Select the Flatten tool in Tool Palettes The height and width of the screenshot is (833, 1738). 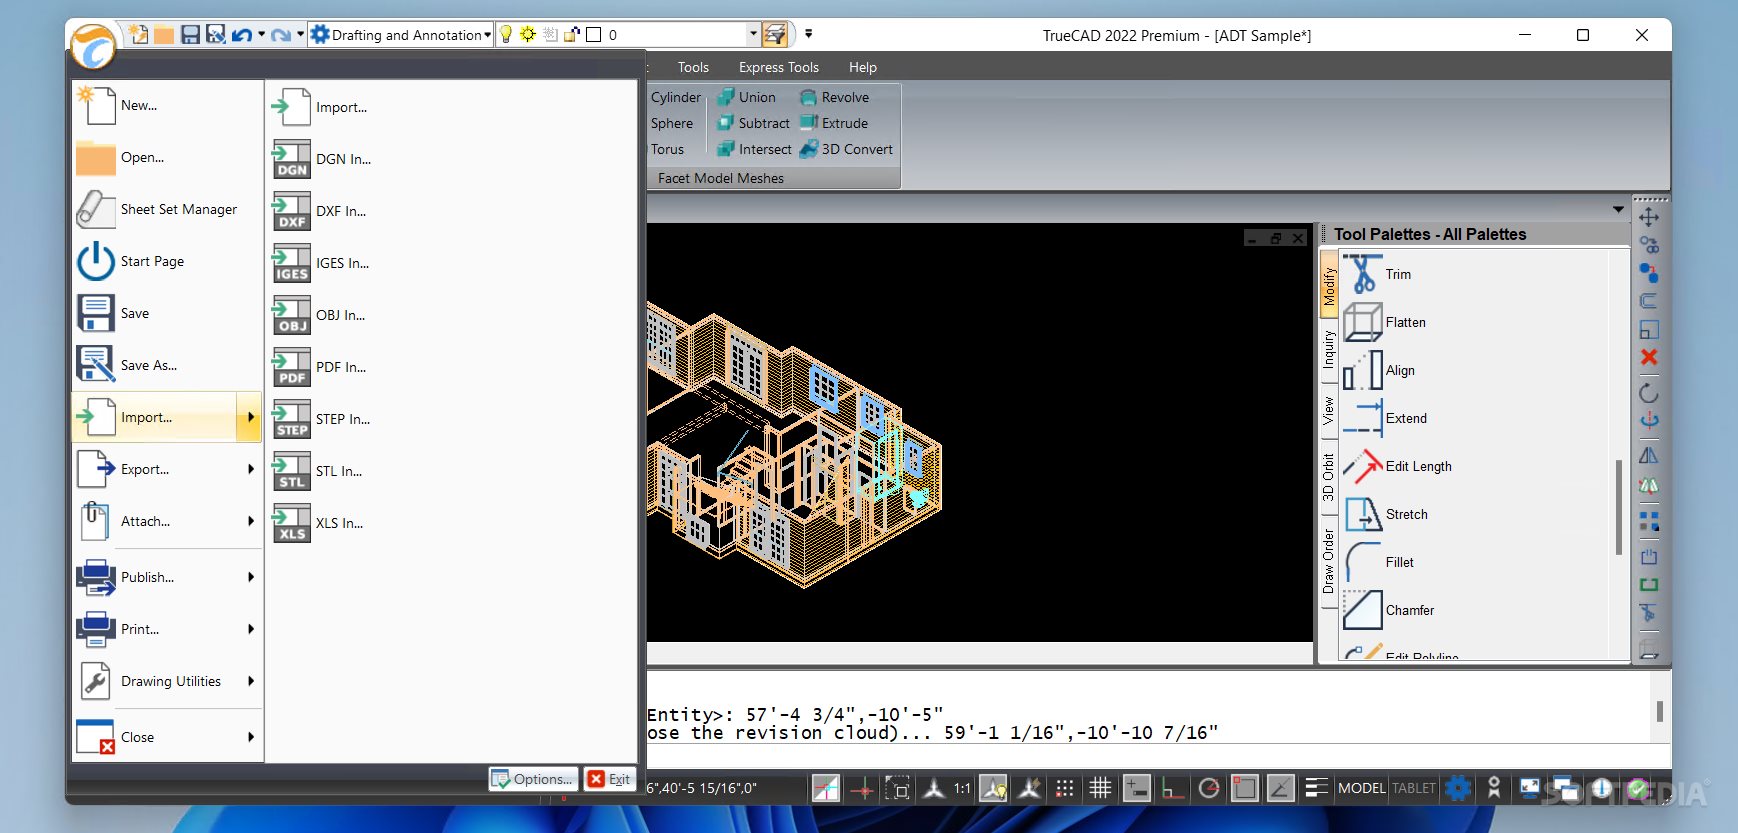(1385, 322)
